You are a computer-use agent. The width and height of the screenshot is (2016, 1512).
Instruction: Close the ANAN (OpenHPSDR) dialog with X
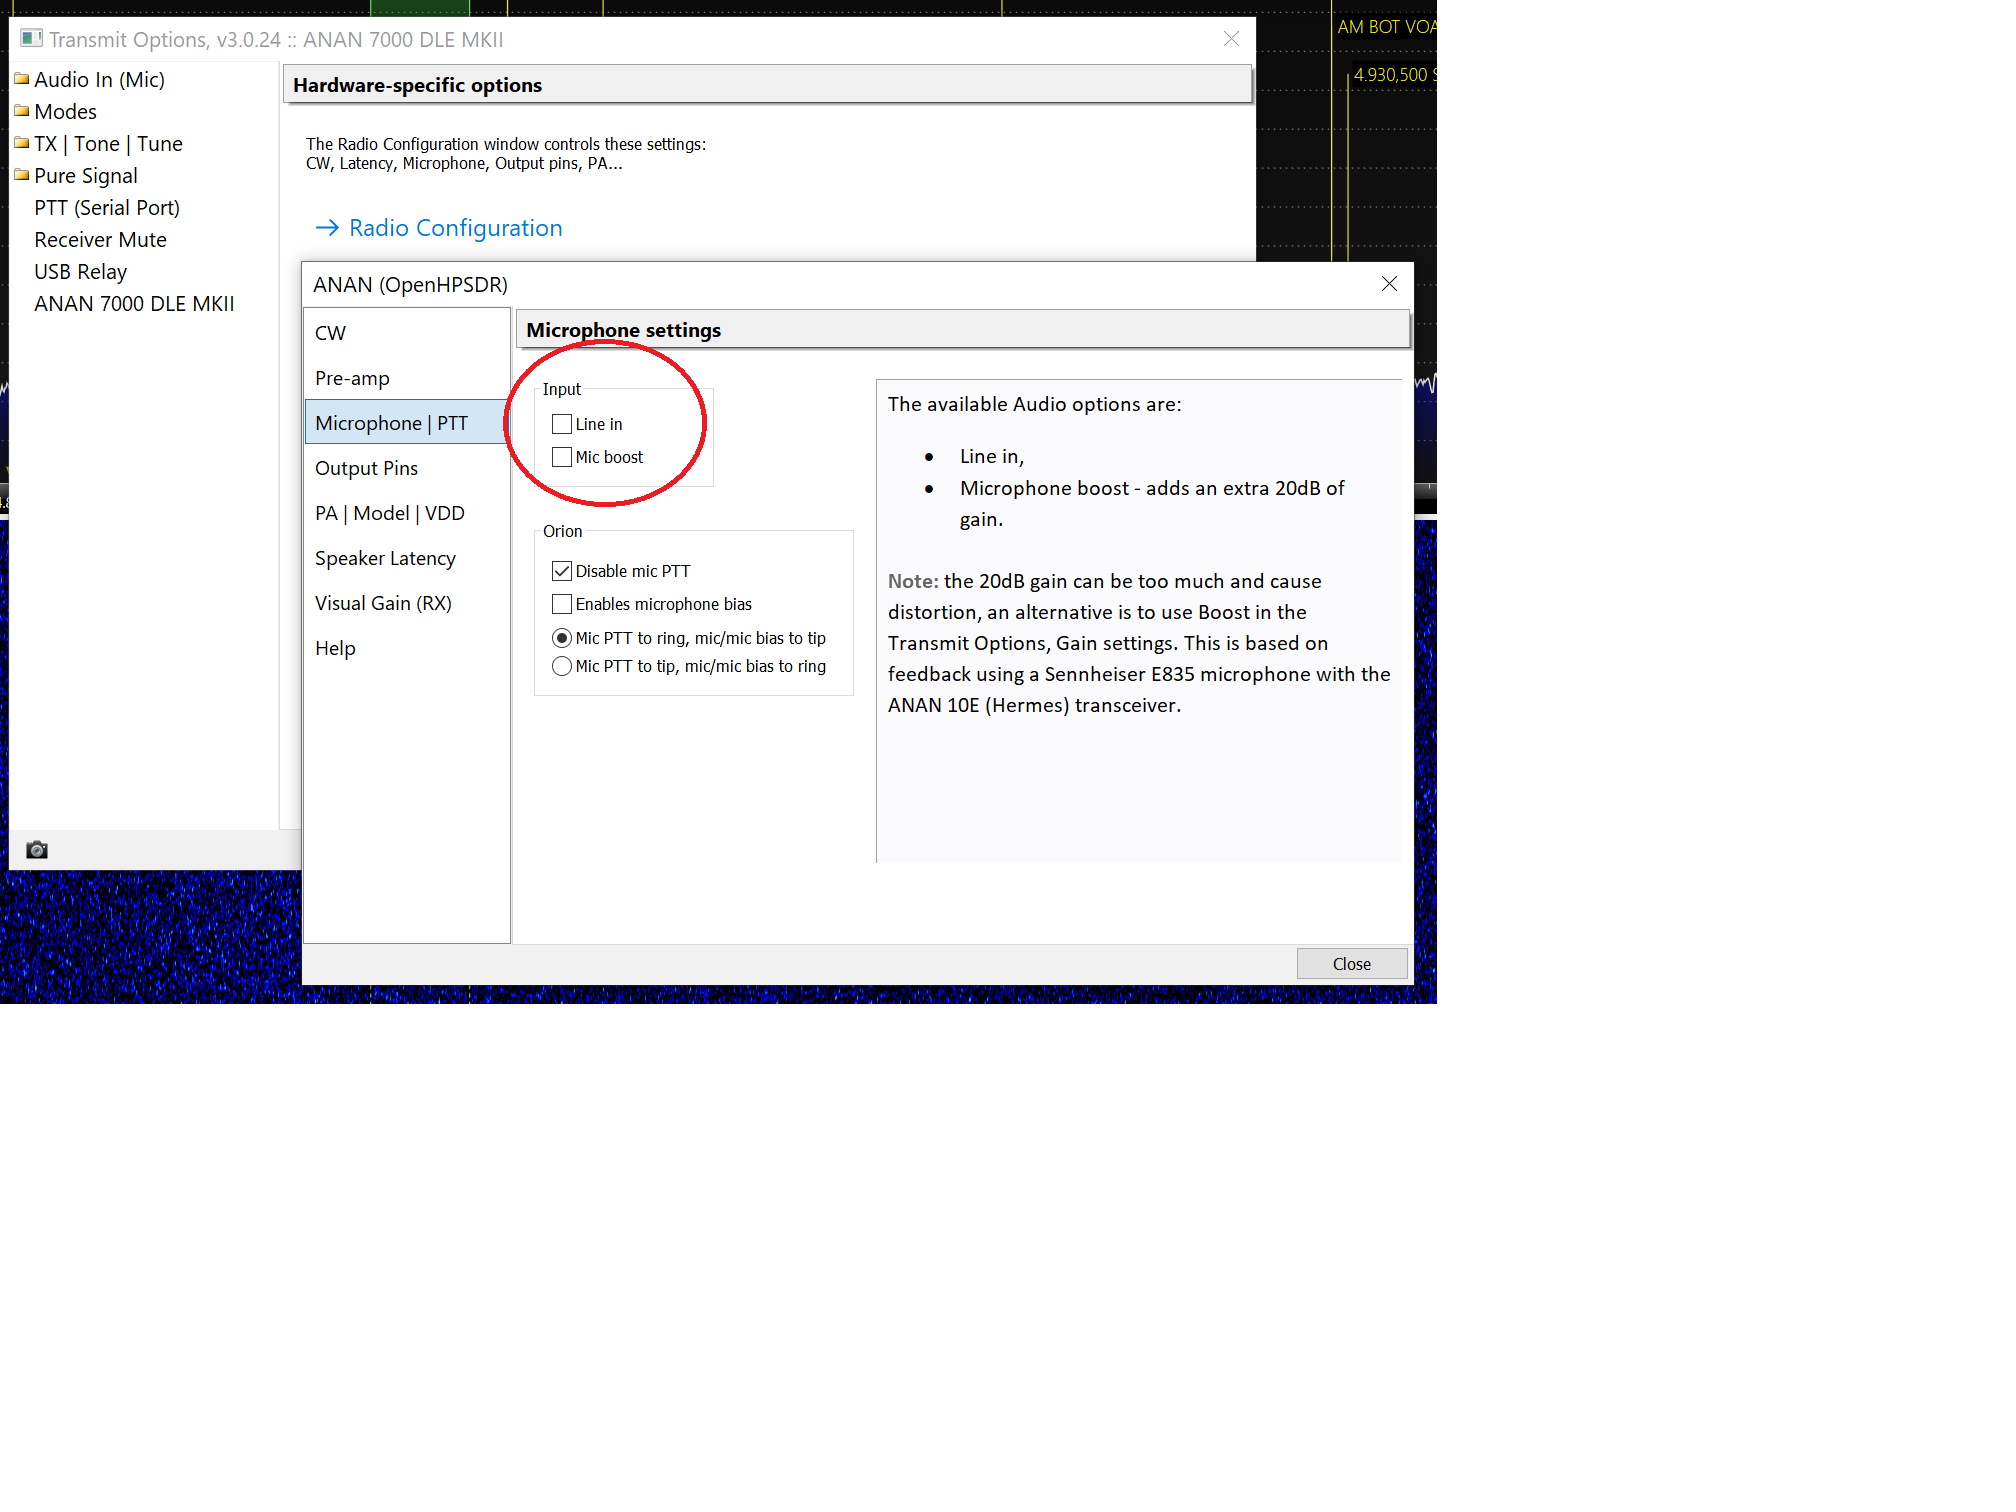pos(1389,284)
